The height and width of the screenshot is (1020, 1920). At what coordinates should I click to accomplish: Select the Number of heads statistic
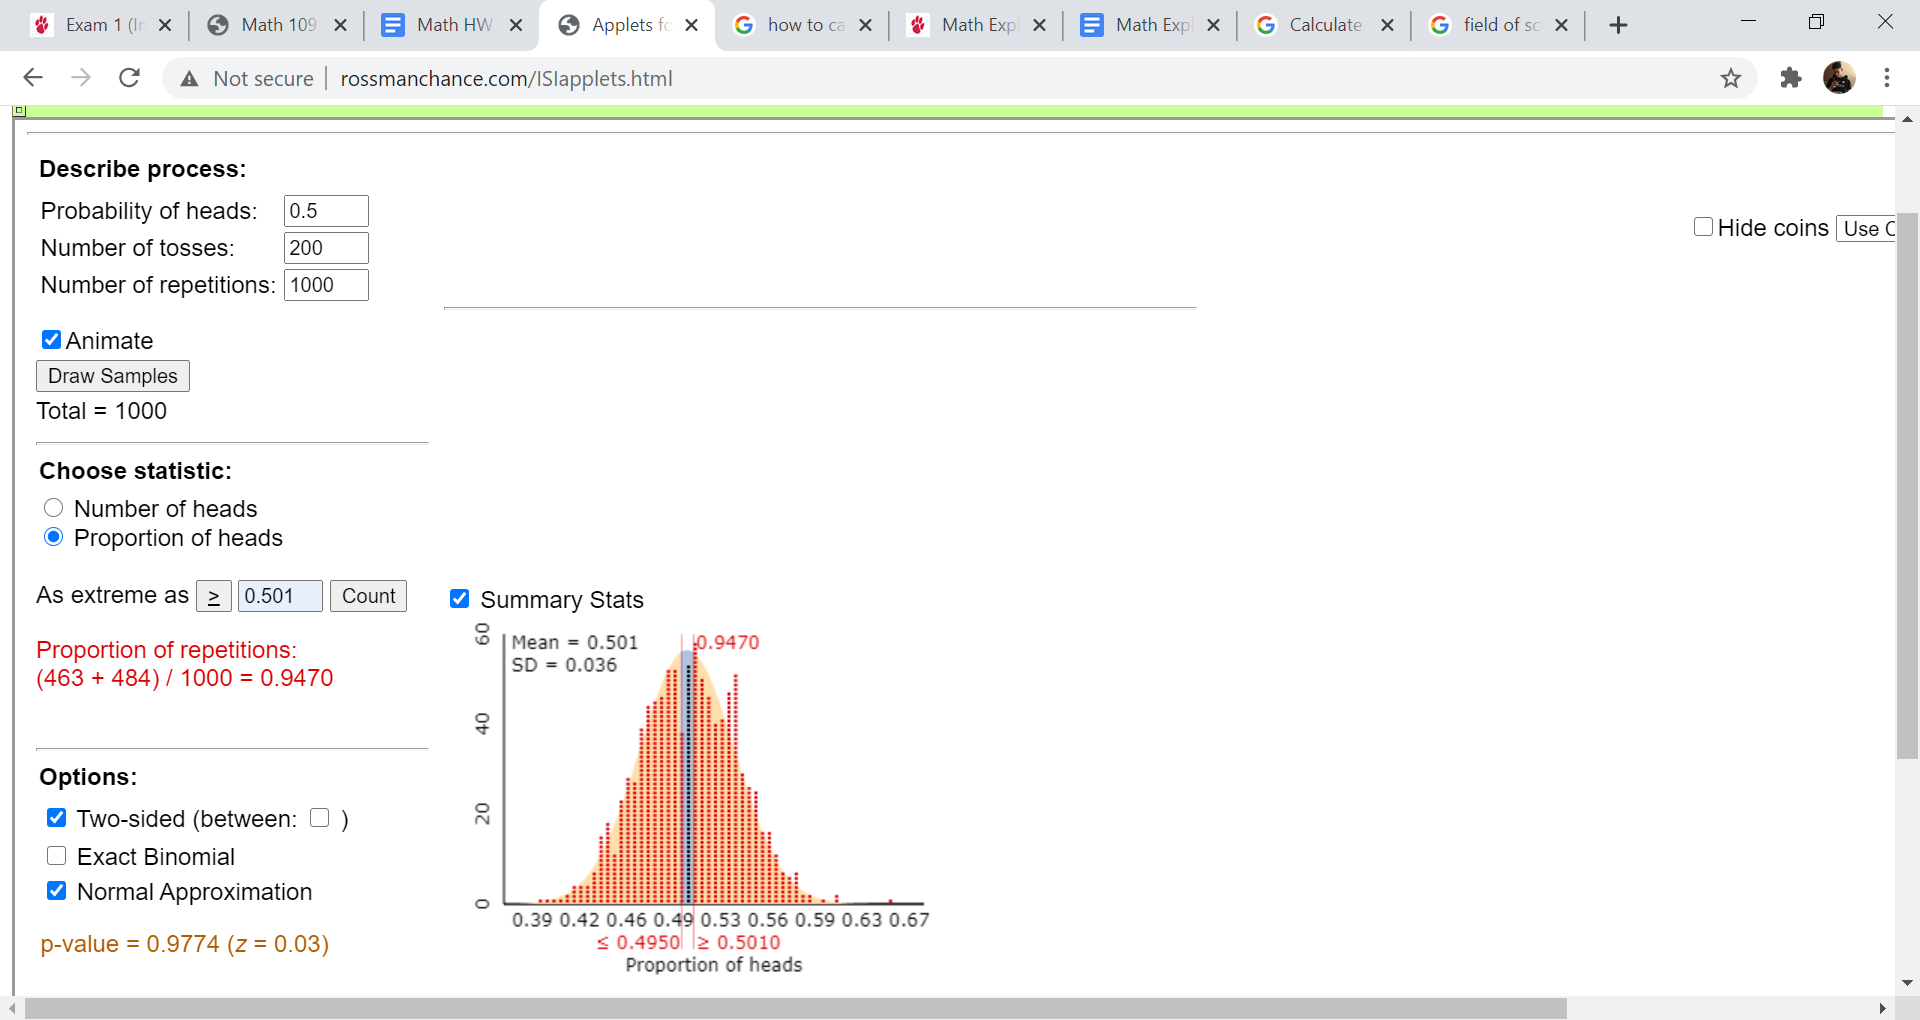pos(54,508)
